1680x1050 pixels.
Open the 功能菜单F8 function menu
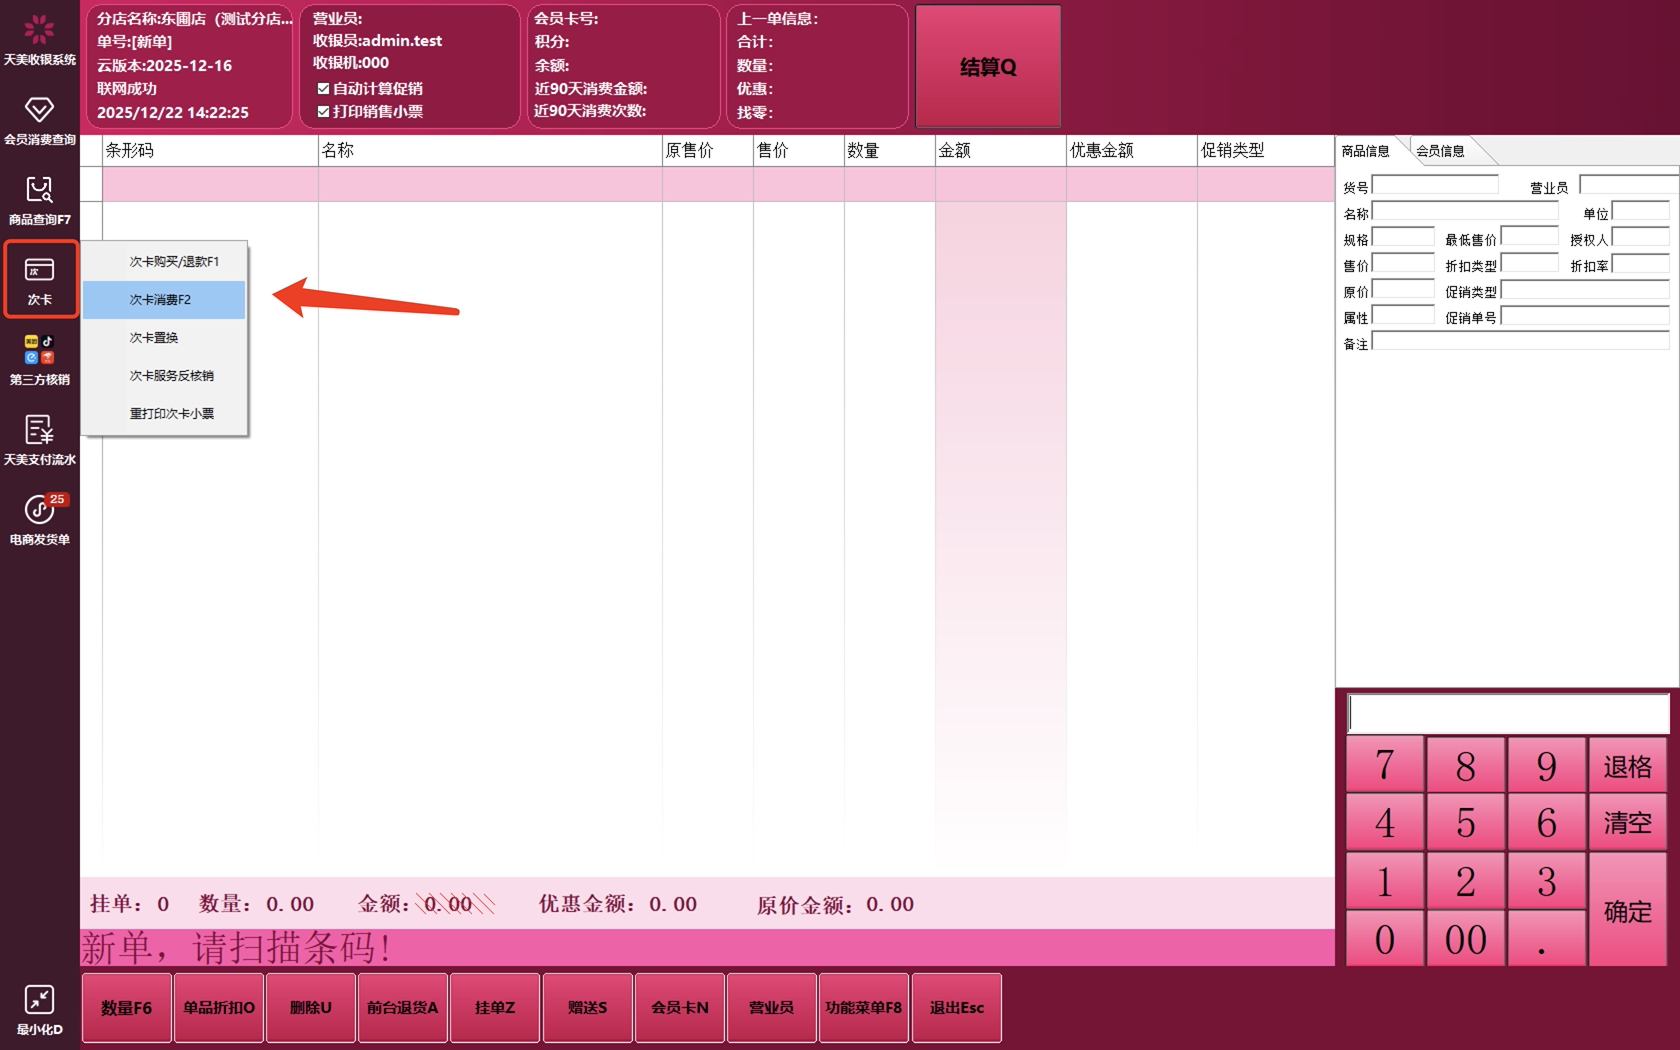(863, 1008)
